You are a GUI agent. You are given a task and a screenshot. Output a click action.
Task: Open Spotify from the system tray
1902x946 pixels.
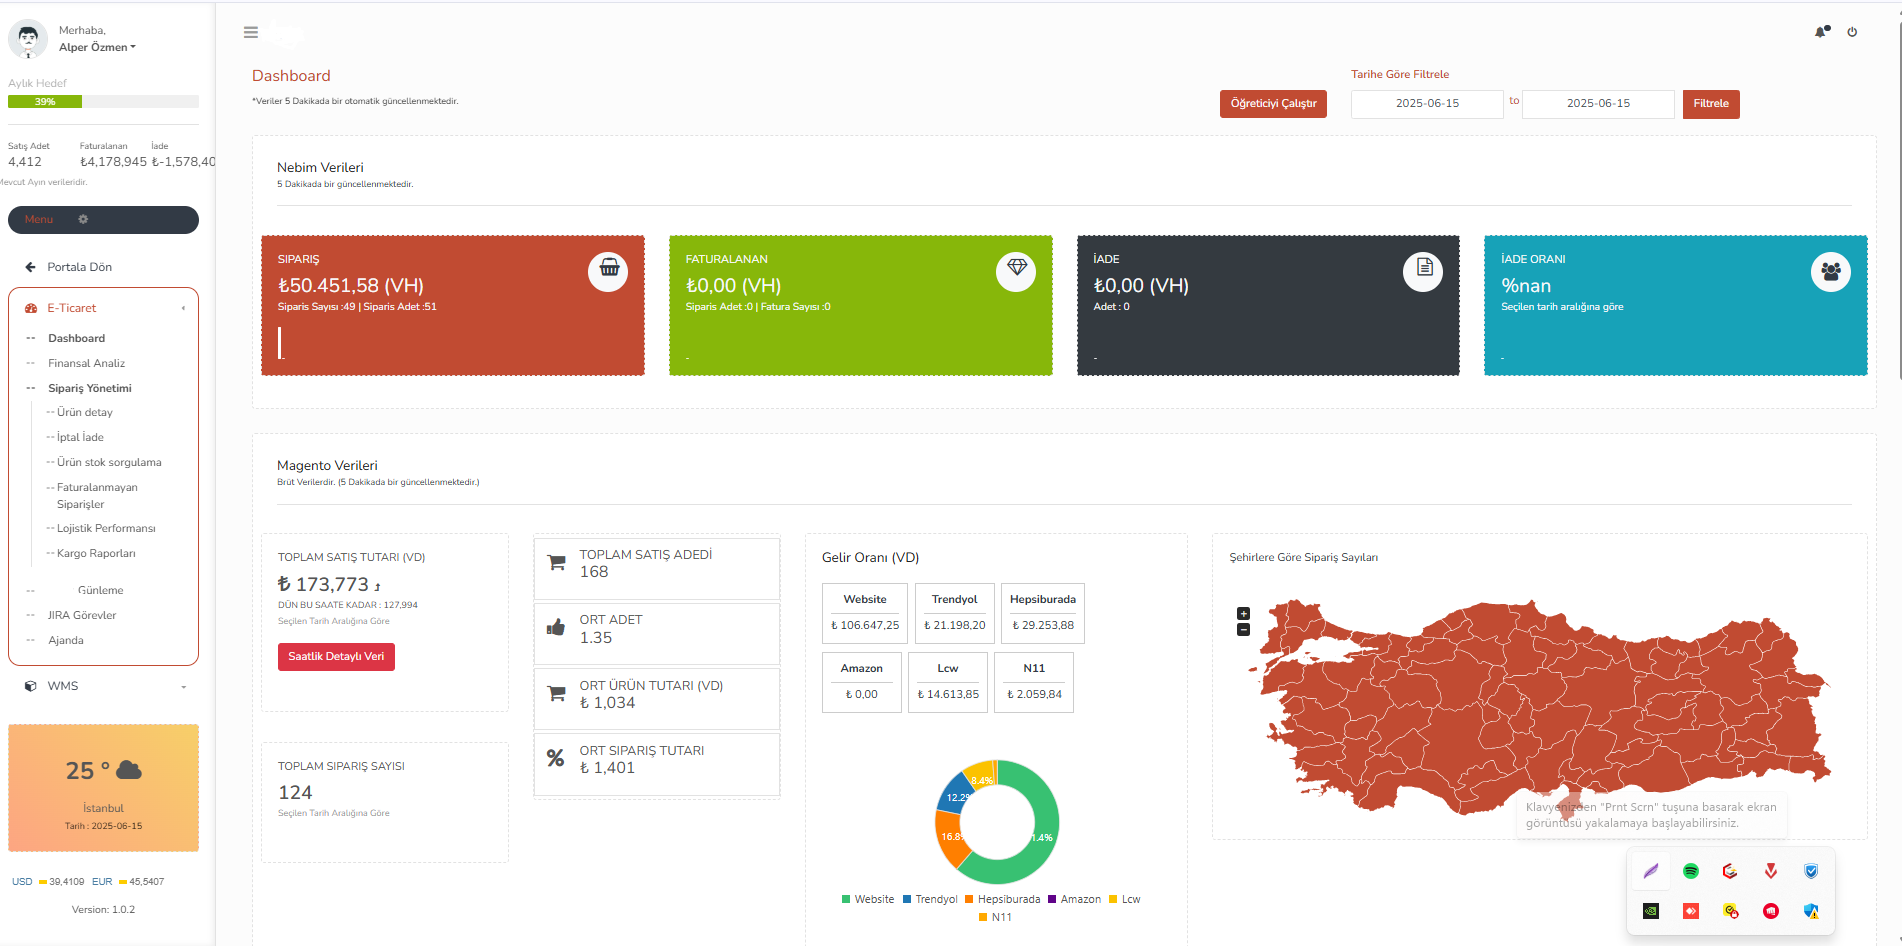coord(1691,871)
